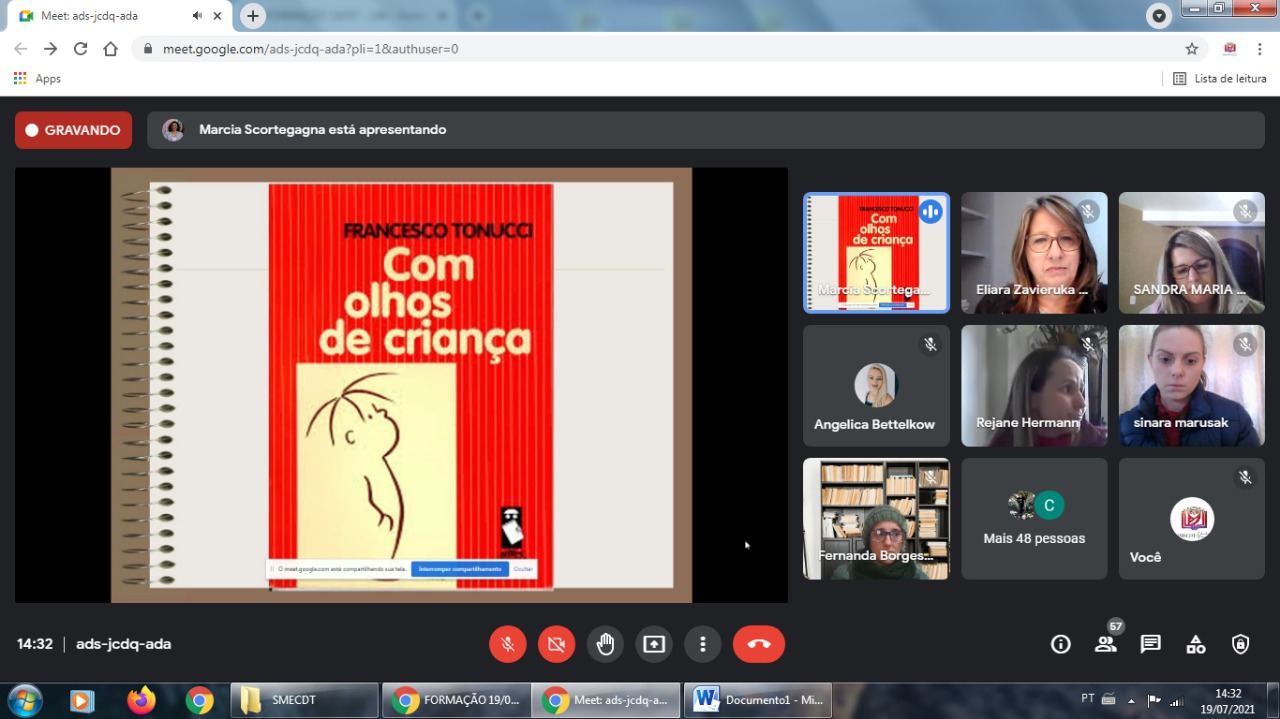Show the participants list with 57 badge

[x=1106, y=644]
